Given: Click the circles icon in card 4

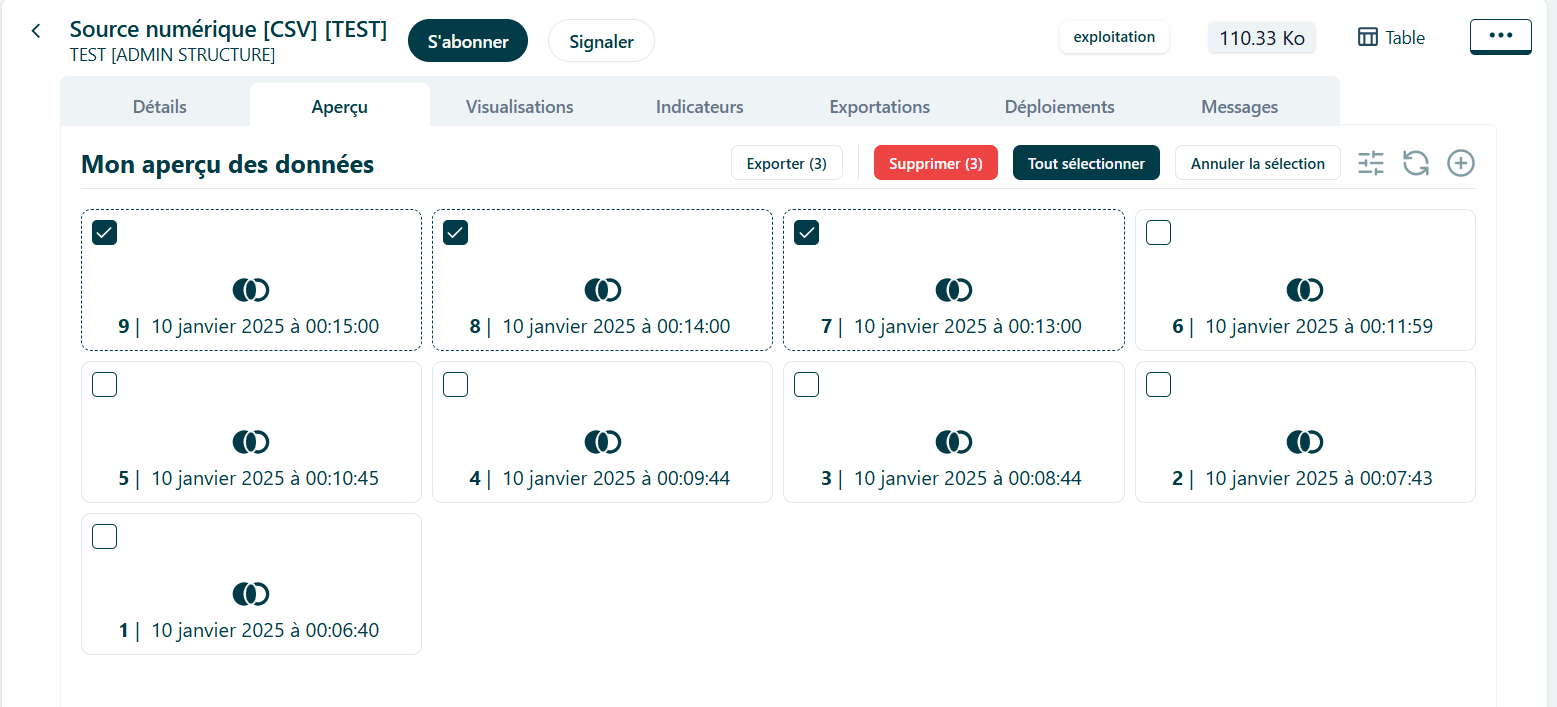Looking at the screenshot, I should [603, 442].
